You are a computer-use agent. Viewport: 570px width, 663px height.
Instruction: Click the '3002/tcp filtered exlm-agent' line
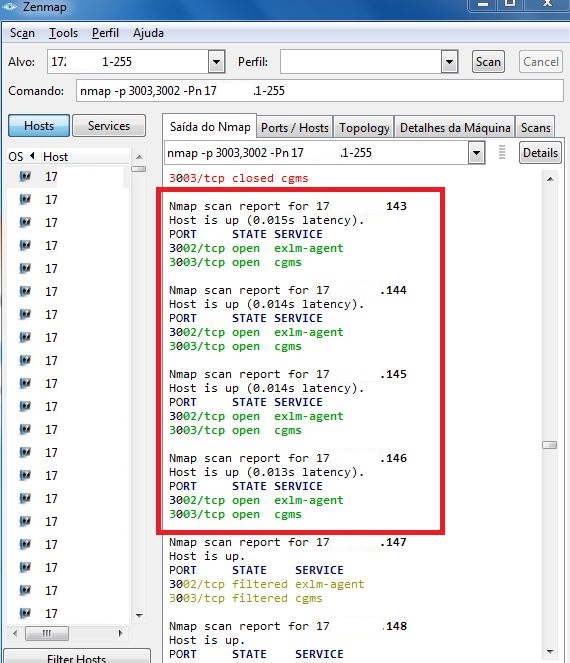tap(266, 584)
